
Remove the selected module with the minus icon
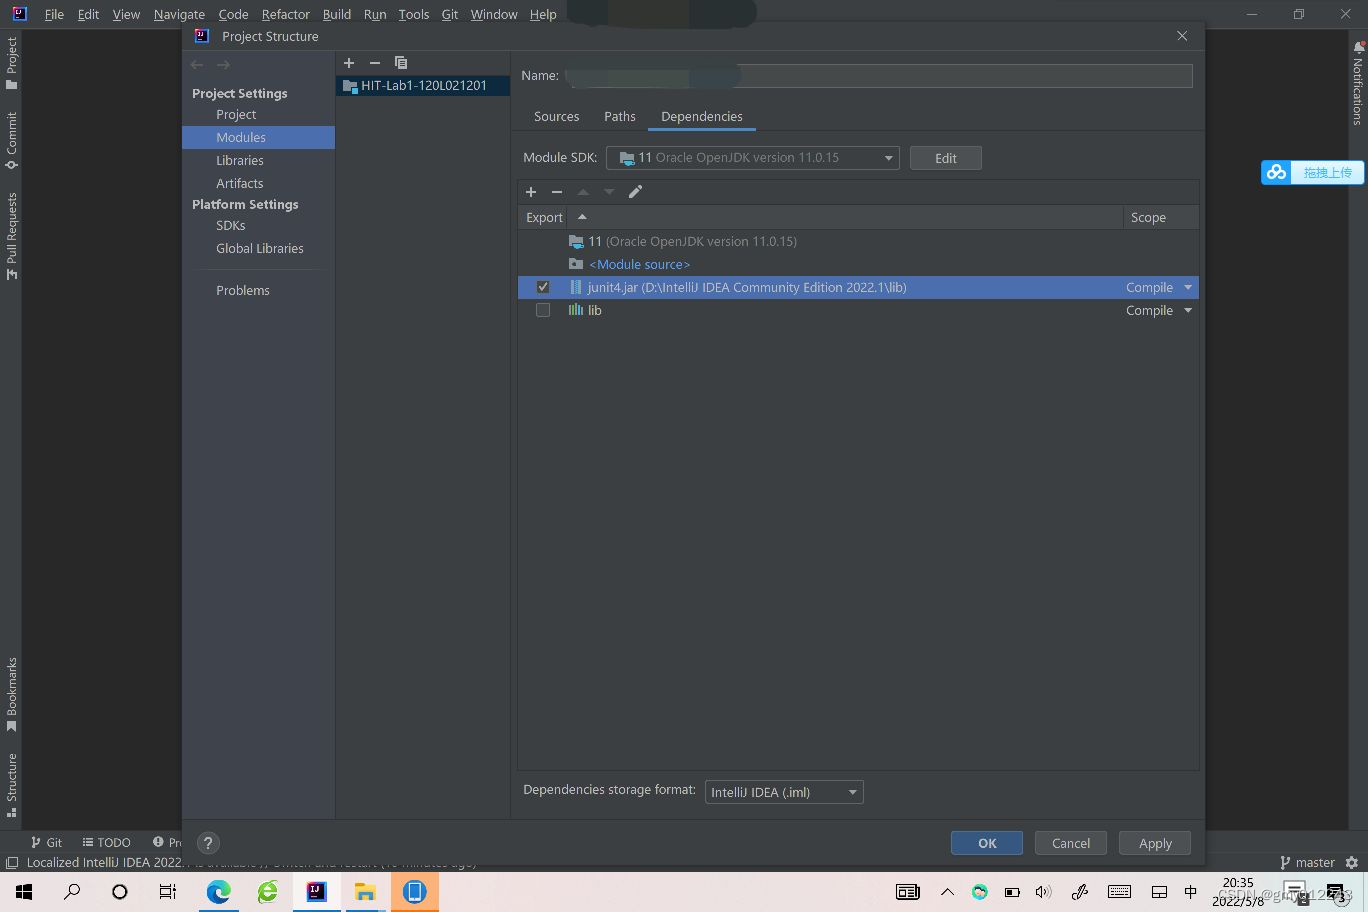point(375,62)
